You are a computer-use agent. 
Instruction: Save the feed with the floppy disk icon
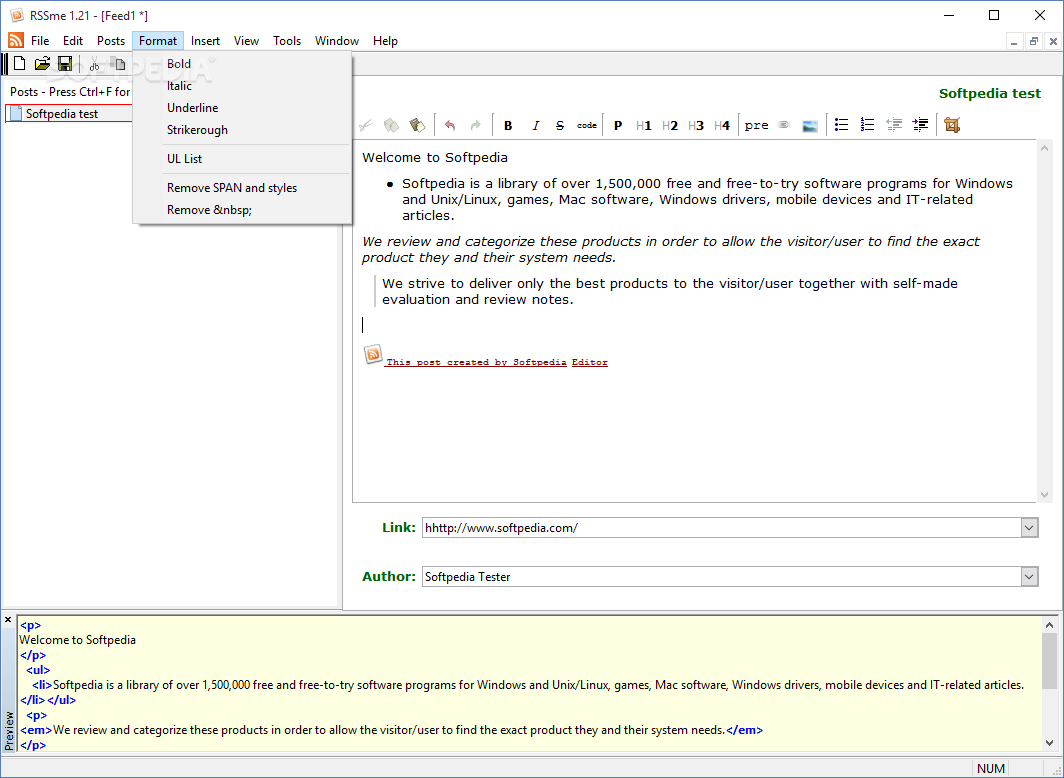[x=65, y=64]
